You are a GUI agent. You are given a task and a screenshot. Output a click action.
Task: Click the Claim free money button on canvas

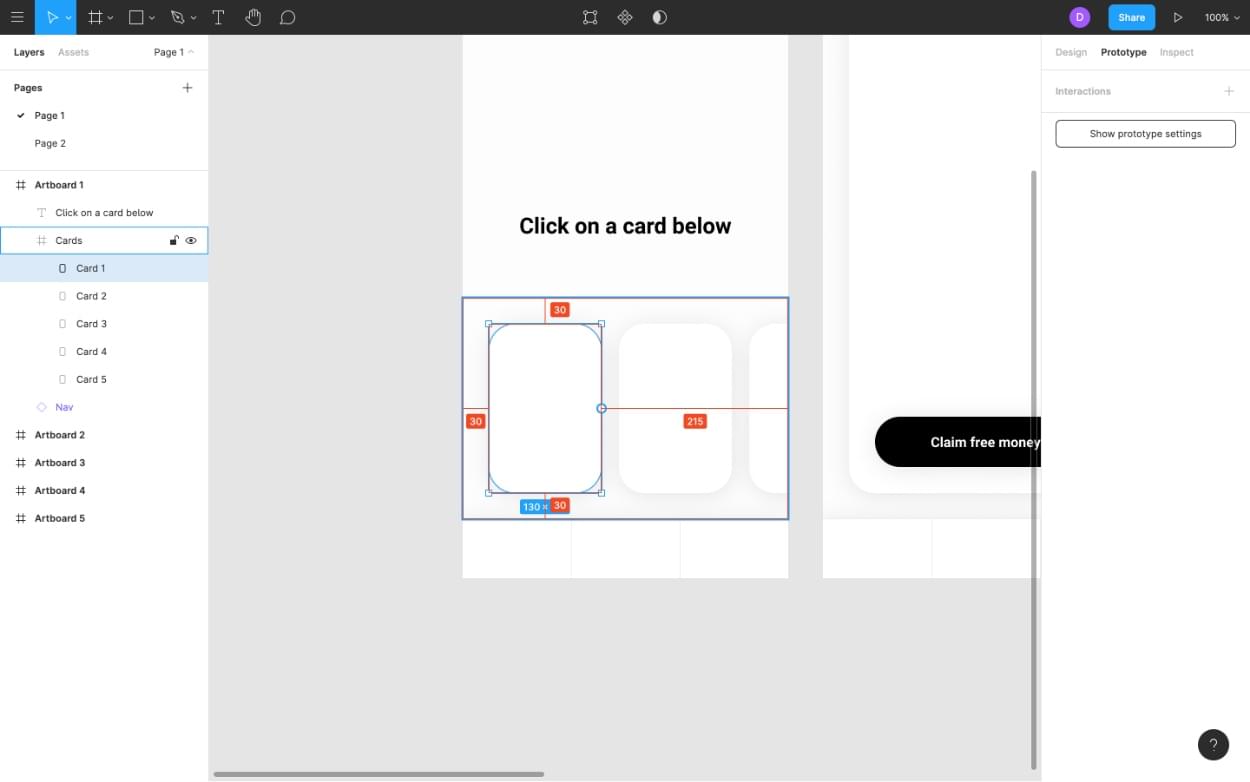pos(958,442)
